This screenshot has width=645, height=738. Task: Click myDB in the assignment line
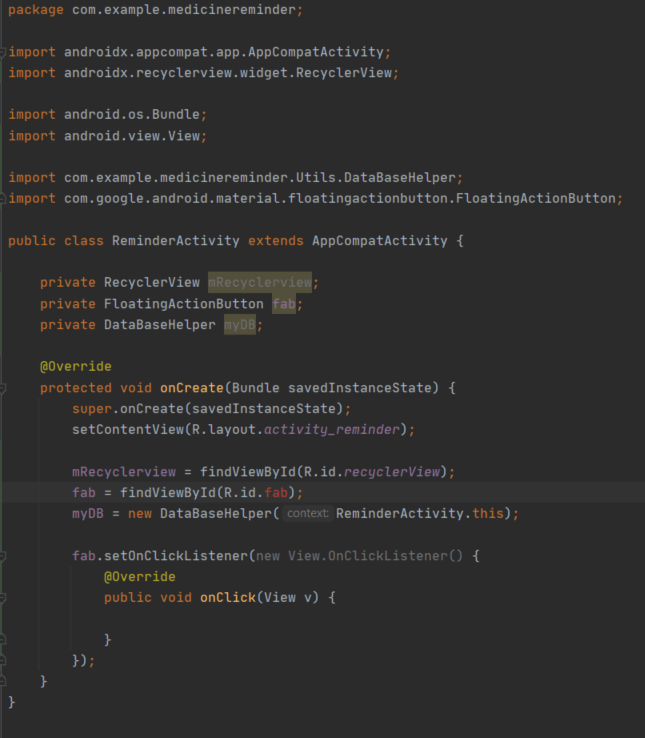(88, 513)
